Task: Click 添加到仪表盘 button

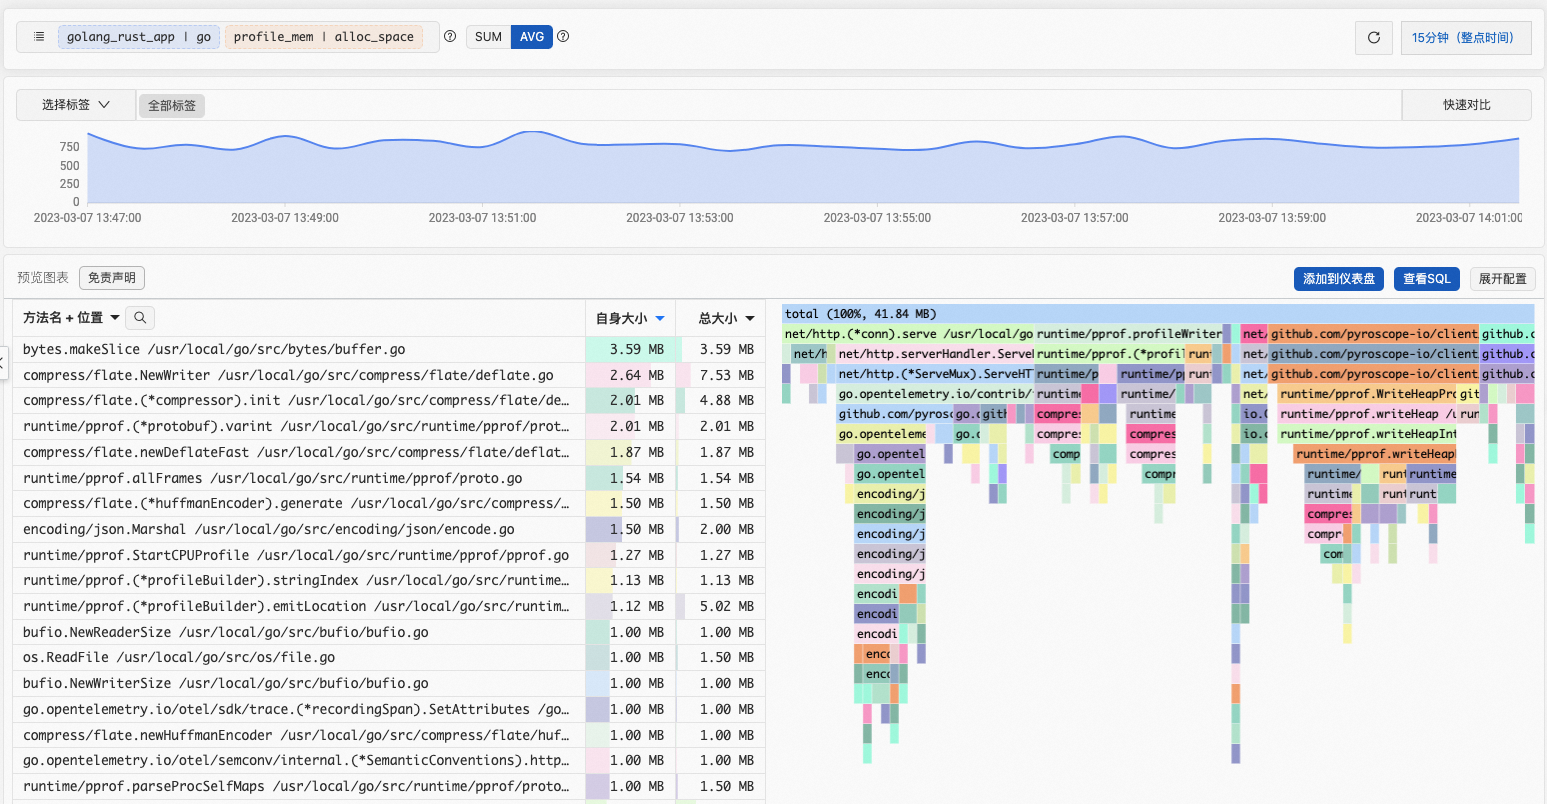Action: [1339, 279]
